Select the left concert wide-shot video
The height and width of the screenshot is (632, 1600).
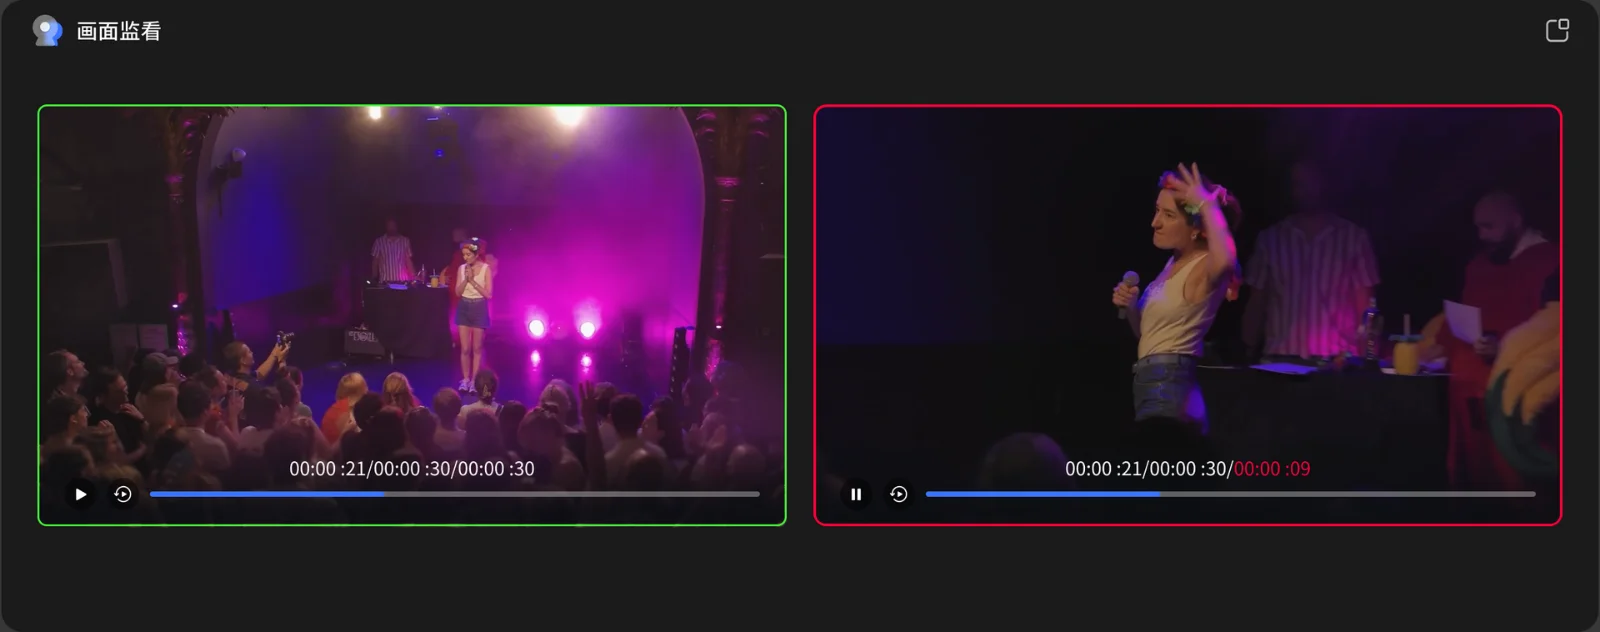(412, 315)
